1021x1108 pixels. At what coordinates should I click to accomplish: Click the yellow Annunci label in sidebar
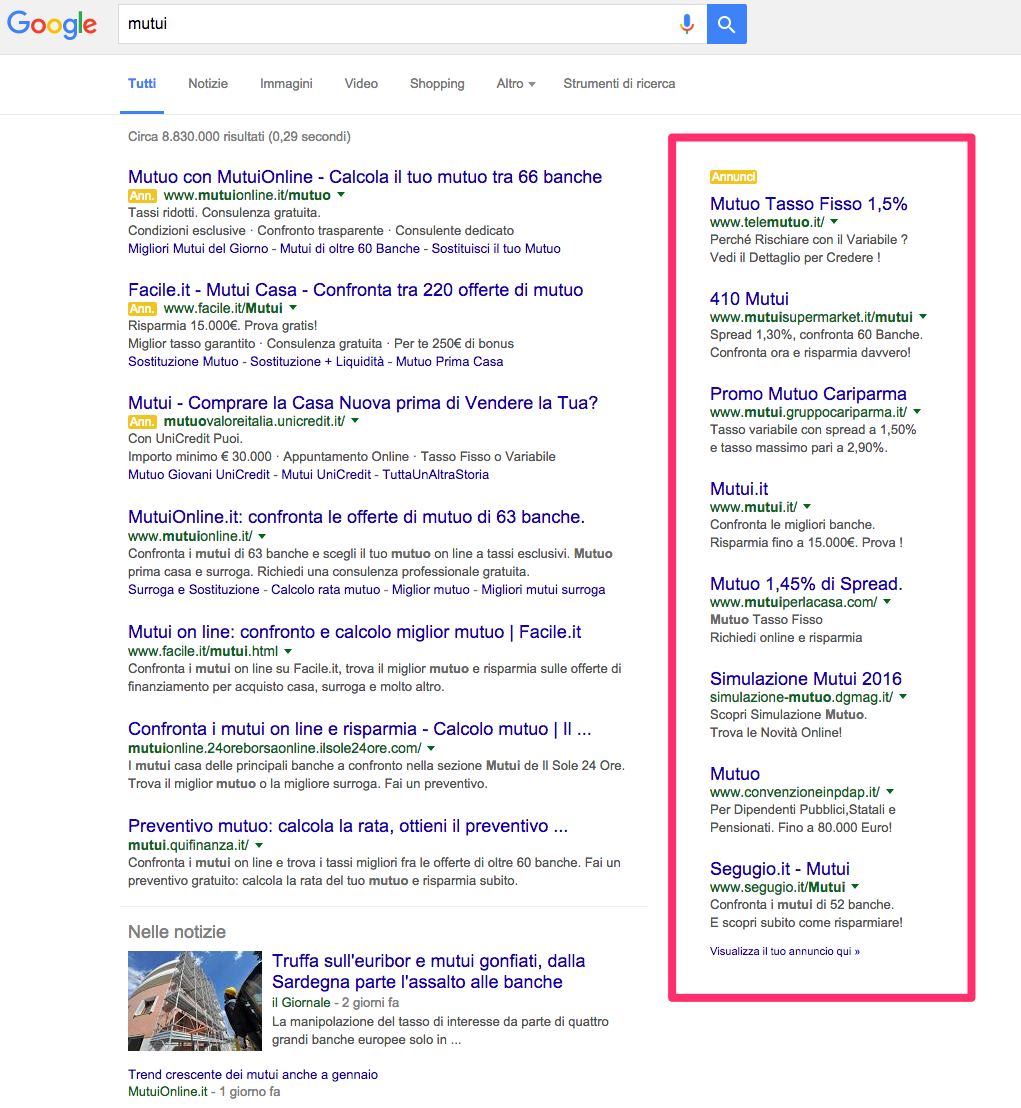(x=733, y=177)
